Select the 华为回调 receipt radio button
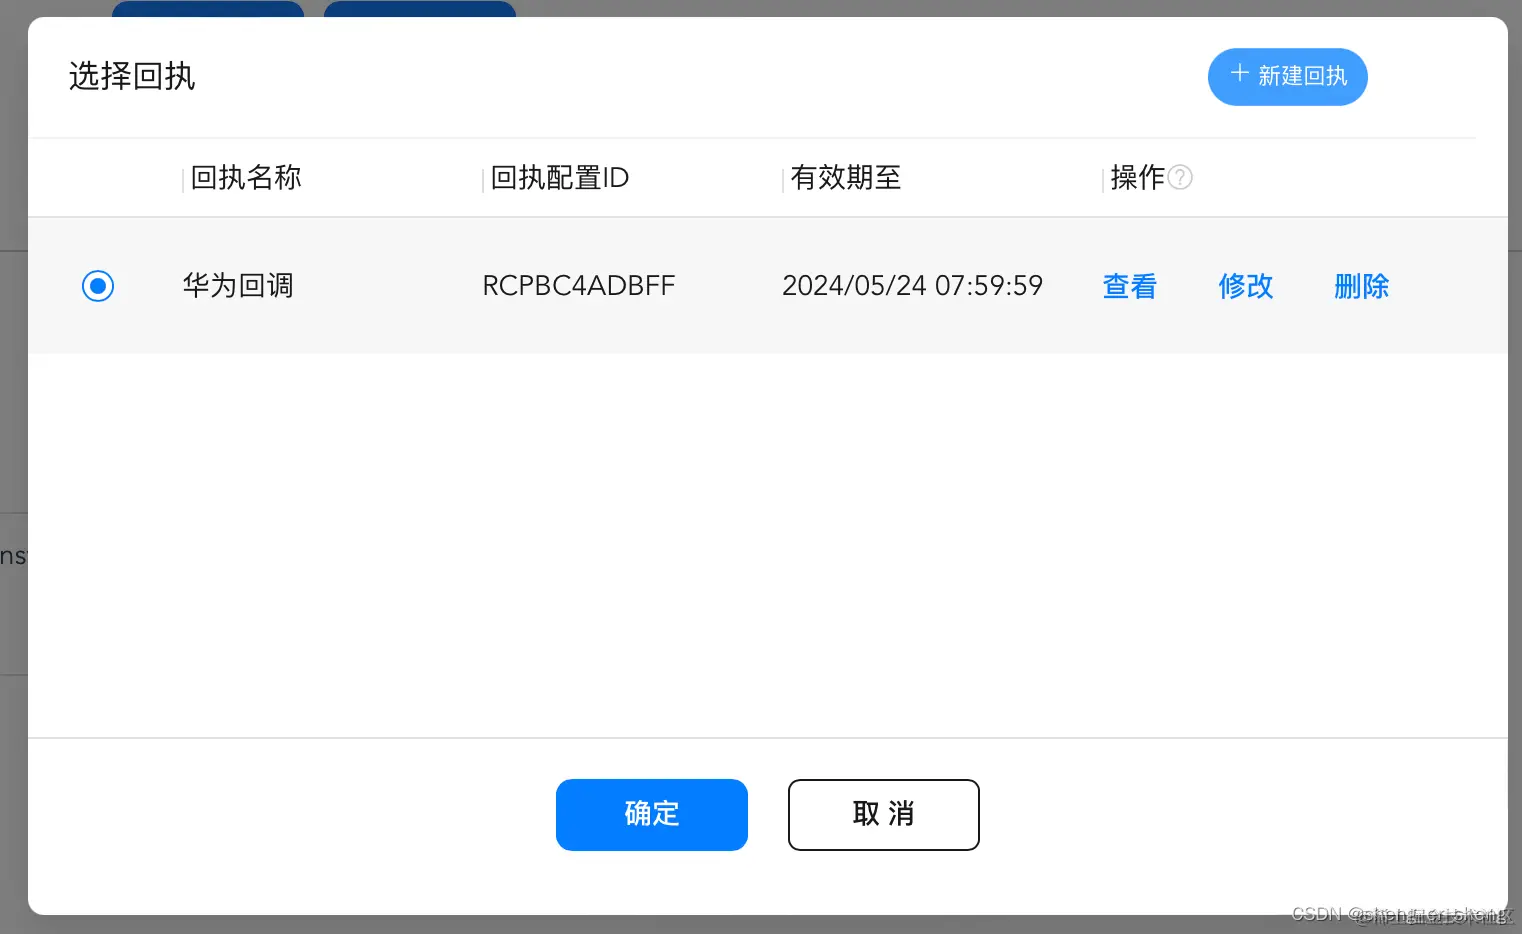This screenshot has height=934, width=1522. [98, 286]
